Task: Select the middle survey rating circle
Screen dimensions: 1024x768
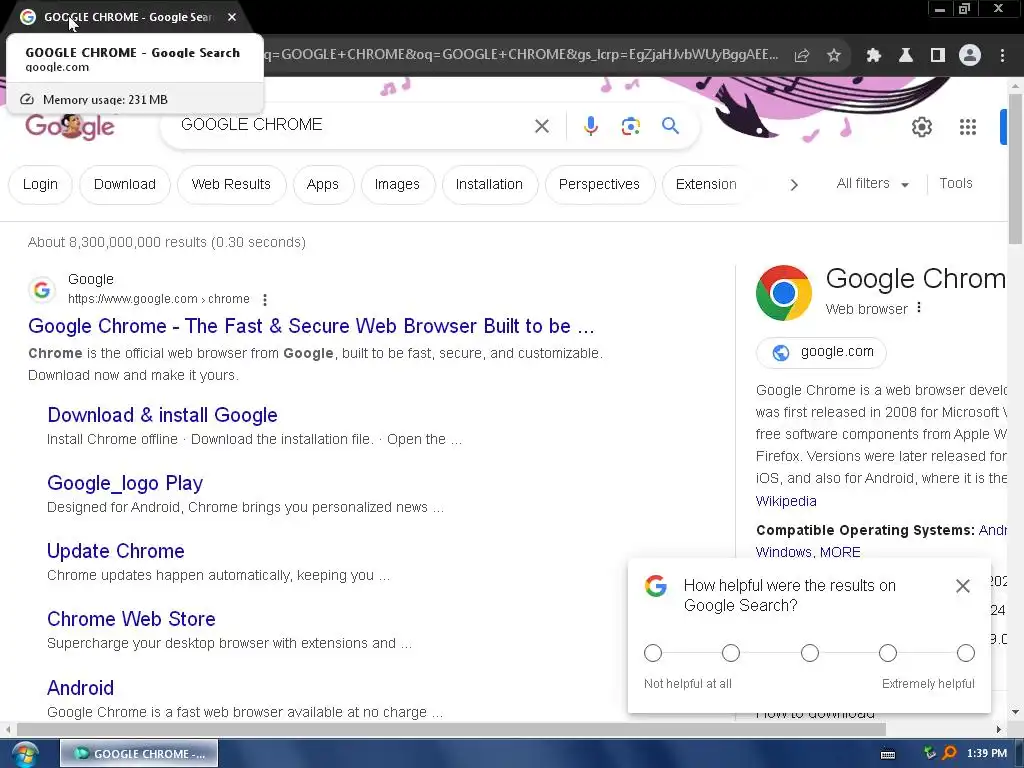Action: point(810,653)
